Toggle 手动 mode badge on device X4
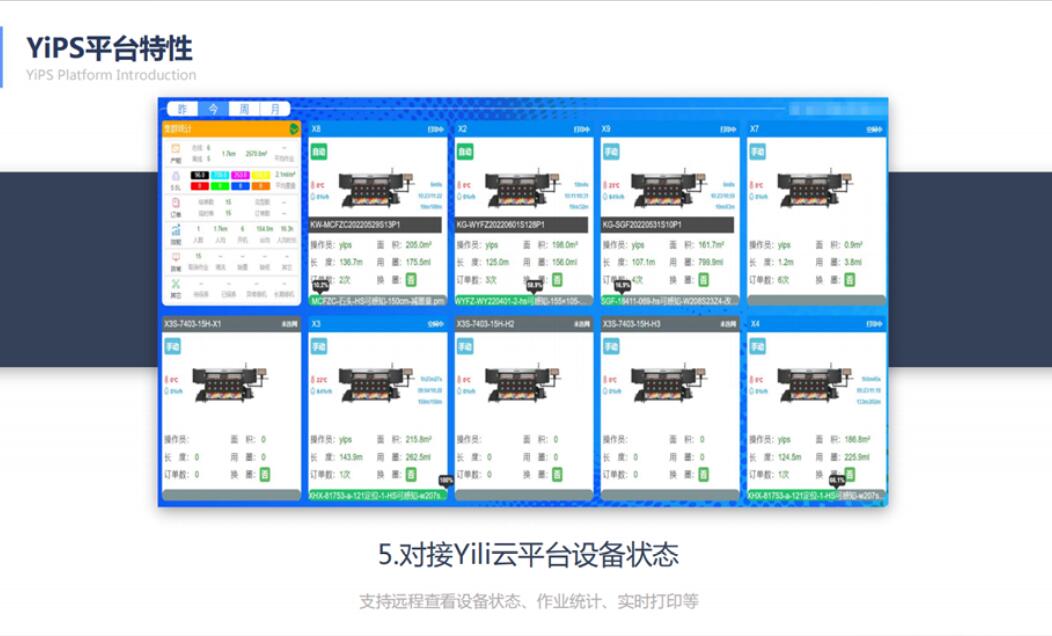Screen dimensions: 1052x636 (759, 347)
